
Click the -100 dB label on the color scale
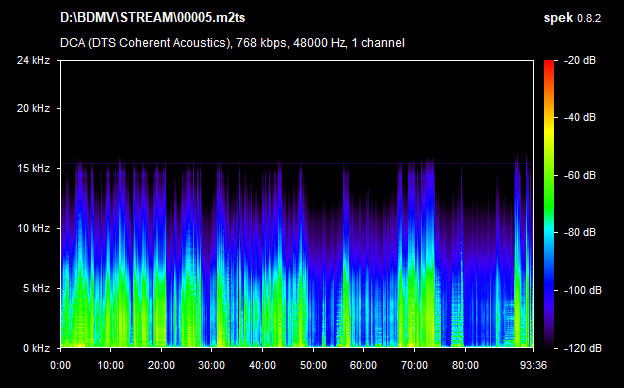[583, 291]
